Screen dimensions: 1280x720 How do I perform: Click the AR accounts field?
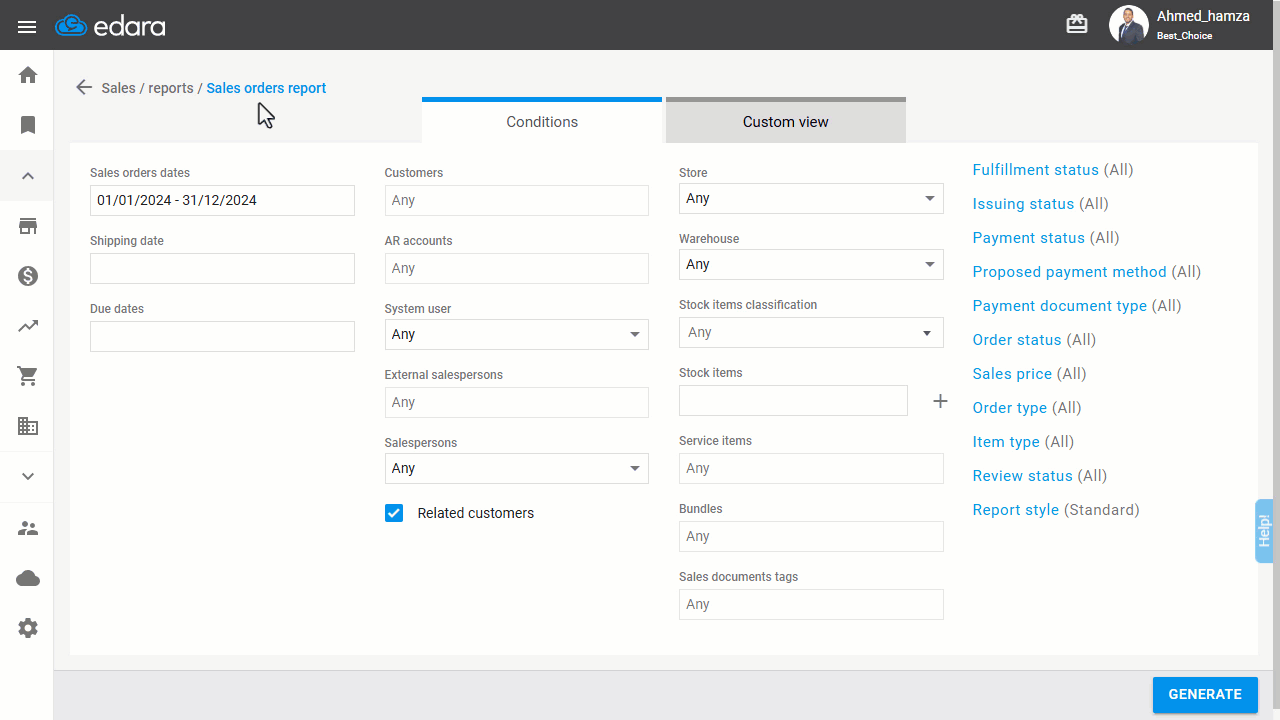tap(516, 268)
